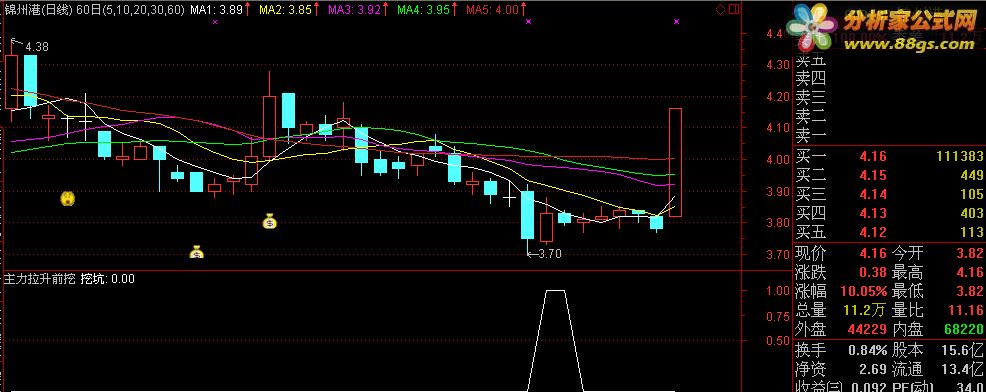Image resolution: width=986 pixels, height=392 pixels.
Task: Click the red diamond icon at chart top-right
Action: (x=720, y=9)
